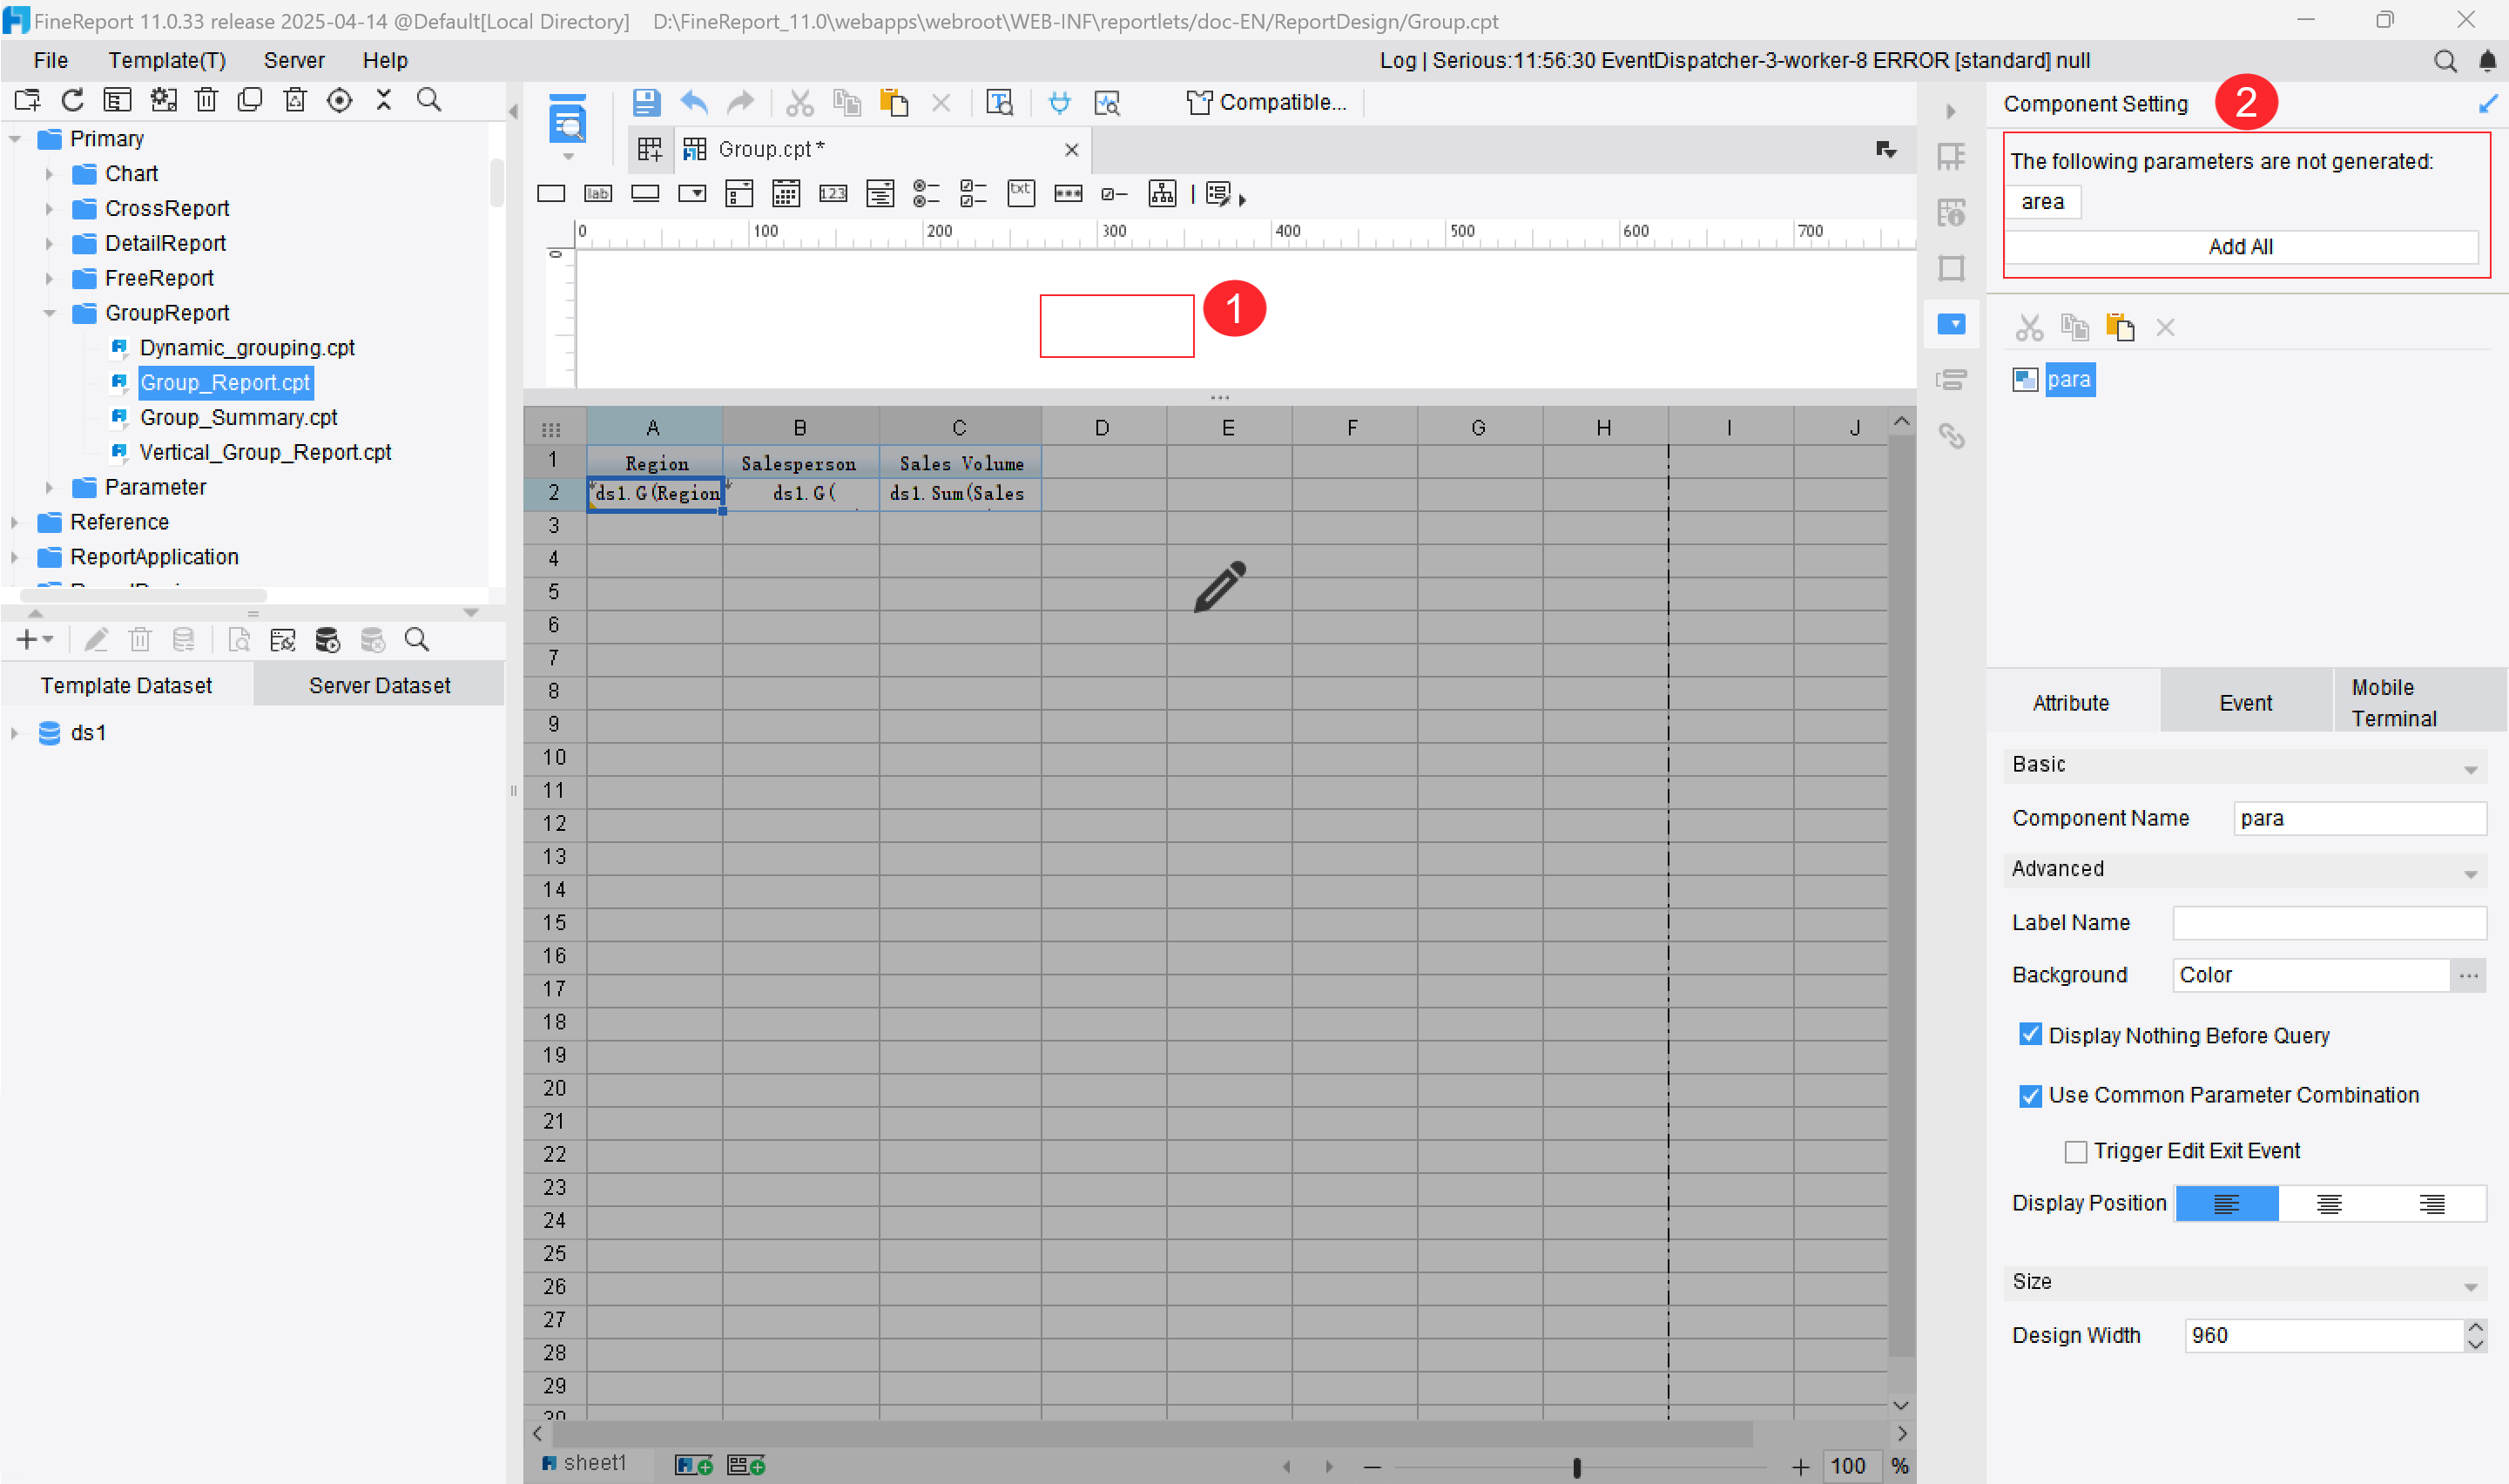Image resolution: width=2509 pixels, height=1484 pixels.
Task: Set Display Position to left alignment
Action: coord(2226,1204)
